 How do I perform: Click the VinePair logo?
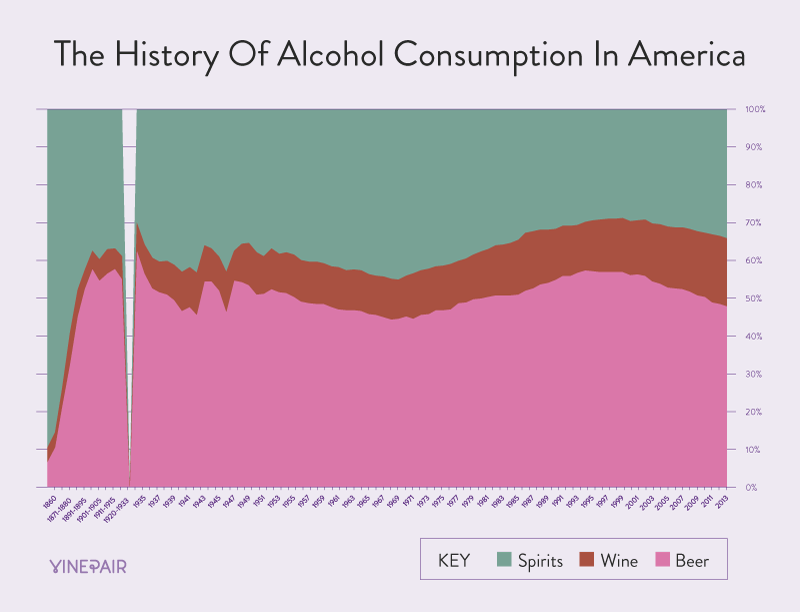coord(88,567)
